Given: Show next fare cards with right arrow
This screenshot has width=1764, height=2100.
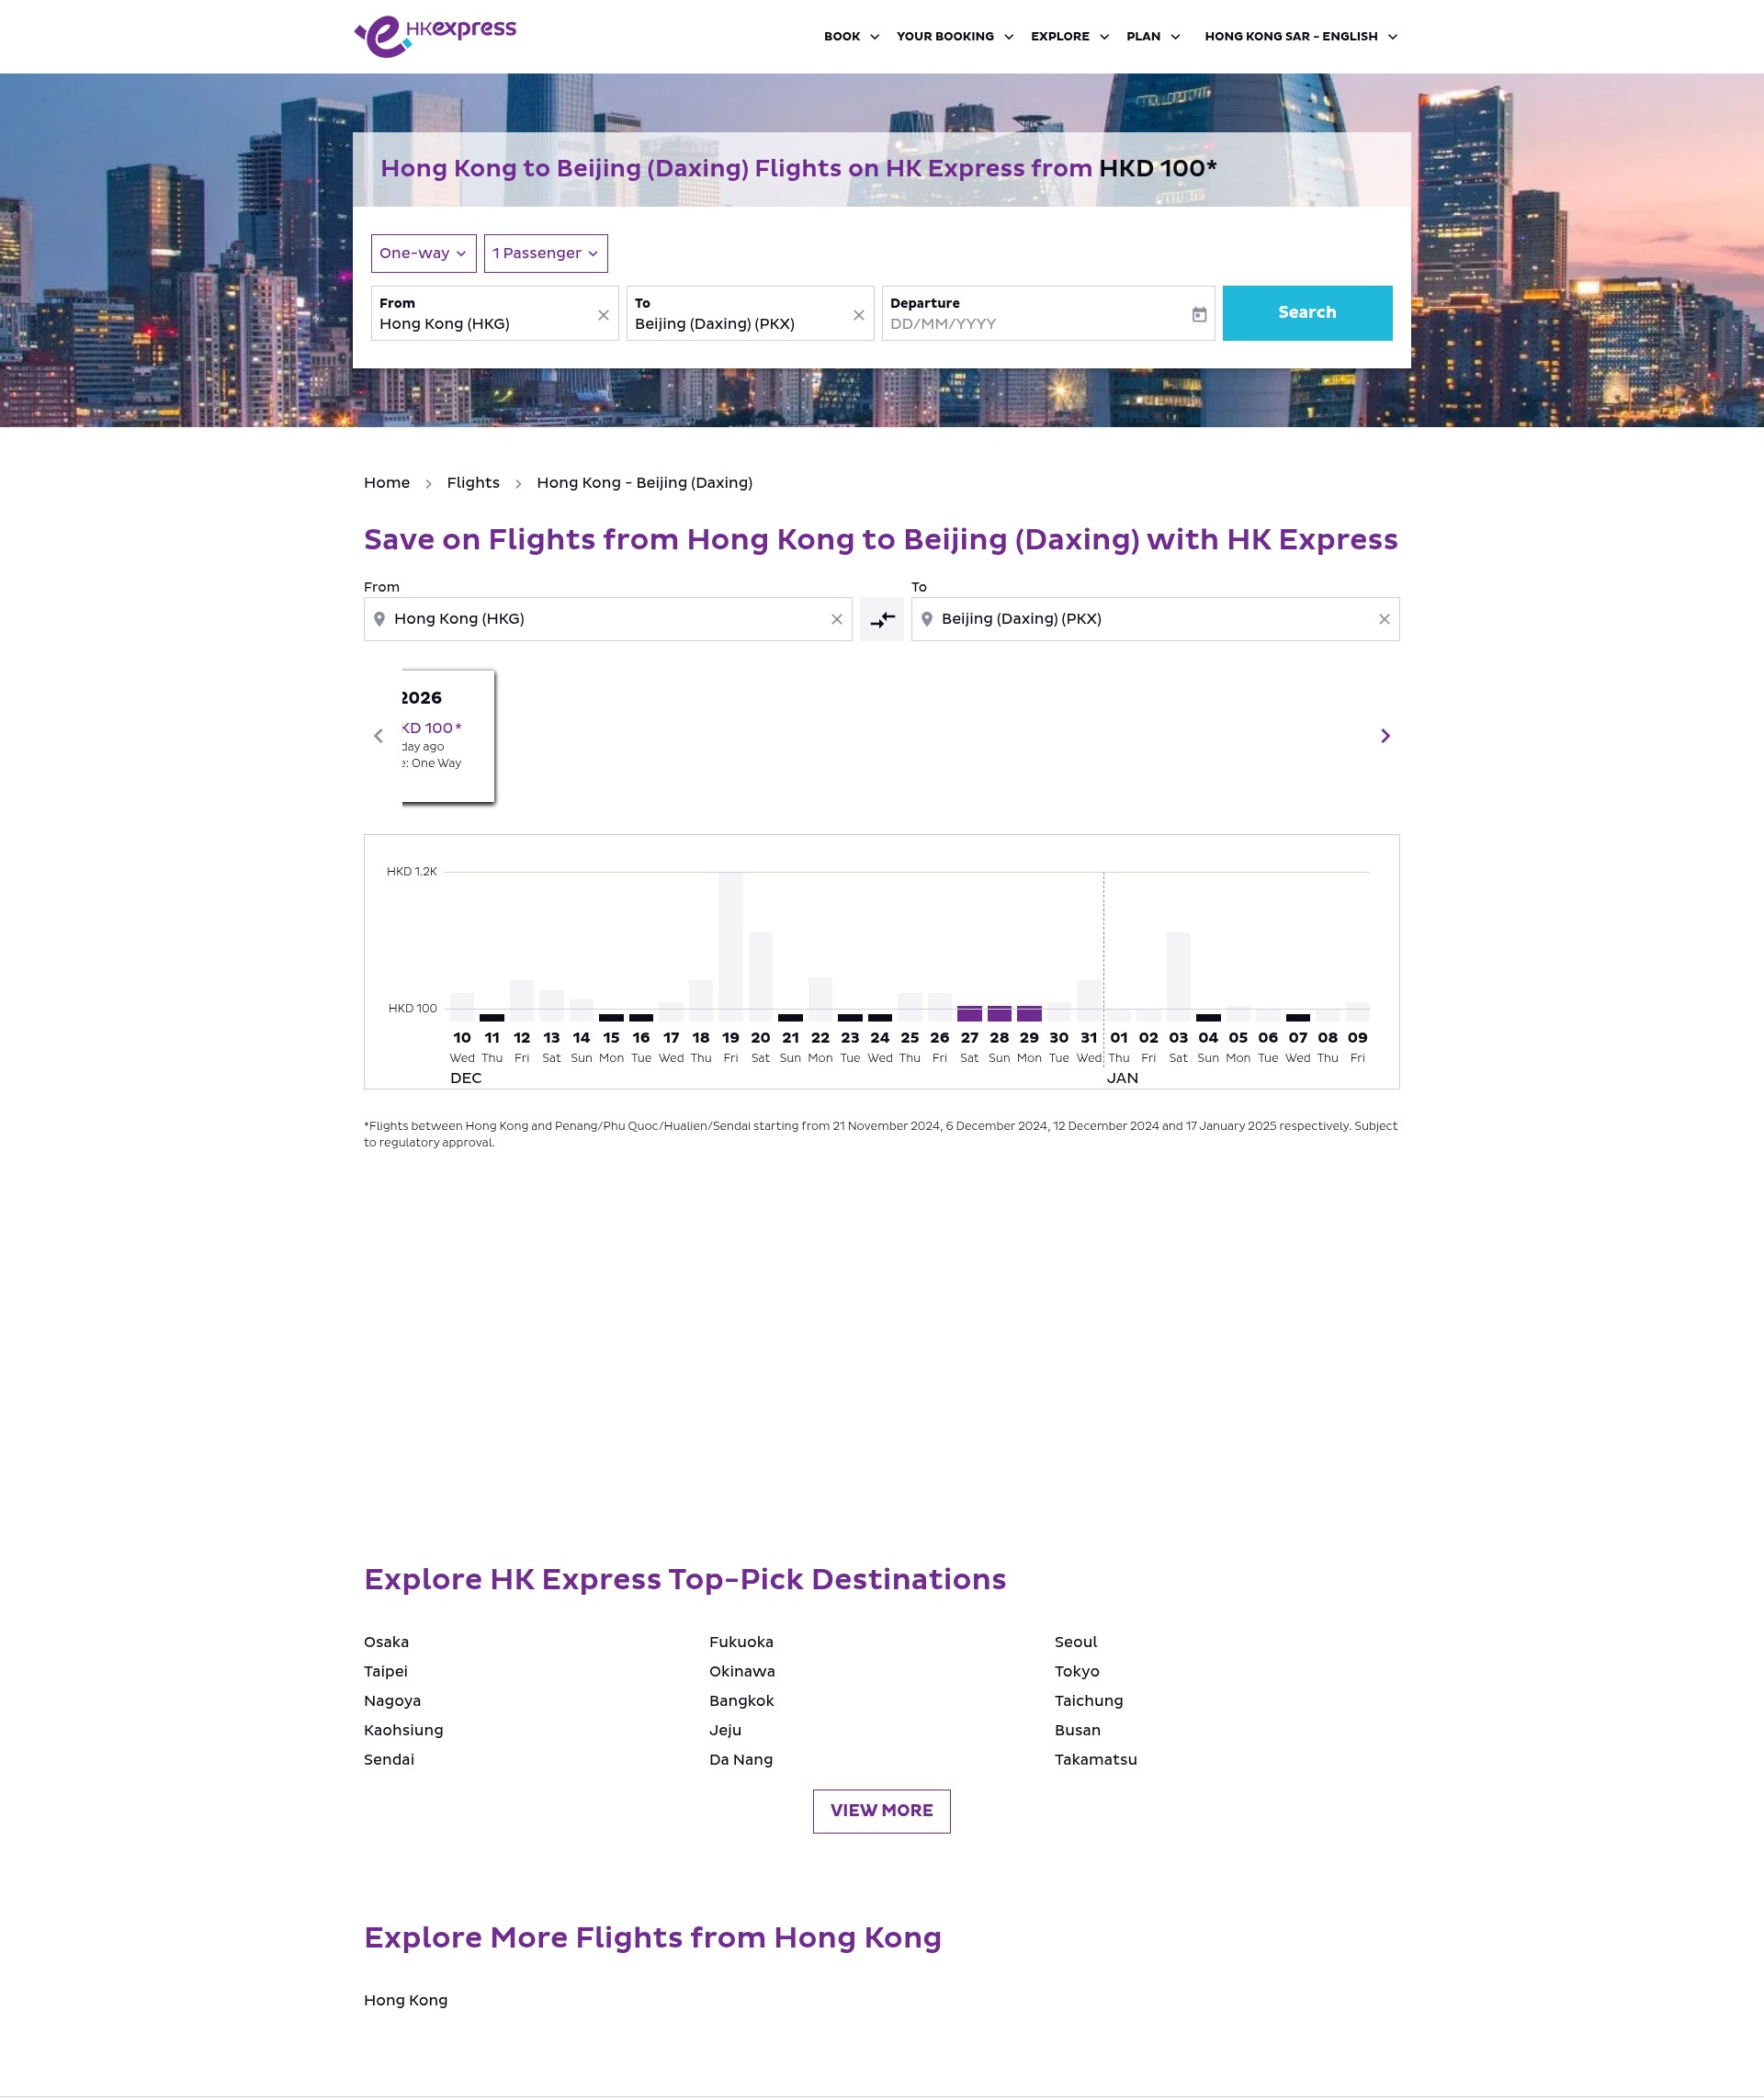Looking at the screenshot, I should 1385,736.
